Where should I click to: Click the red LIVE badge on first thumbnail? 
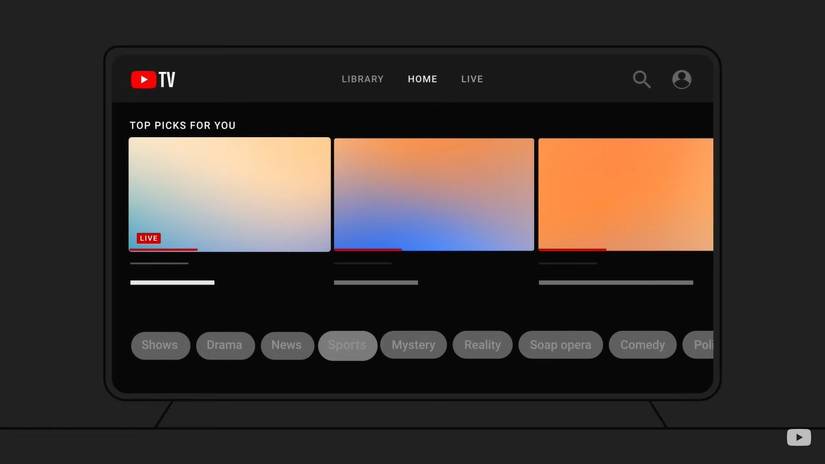149,238
